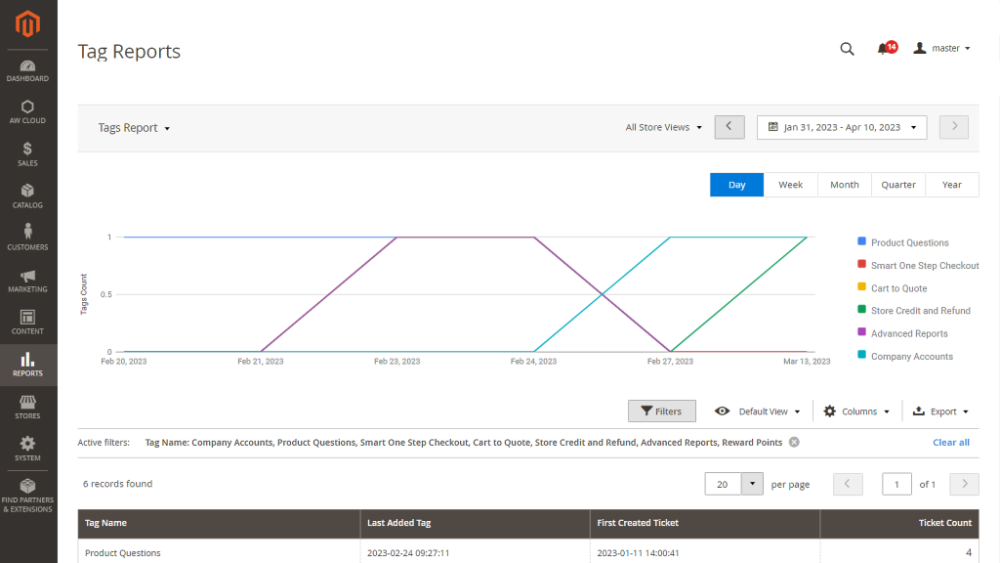The width and height of the screenshot is (1000, 563).
Task: Open the Customers sidebar menu
Action: coord(27,238)
